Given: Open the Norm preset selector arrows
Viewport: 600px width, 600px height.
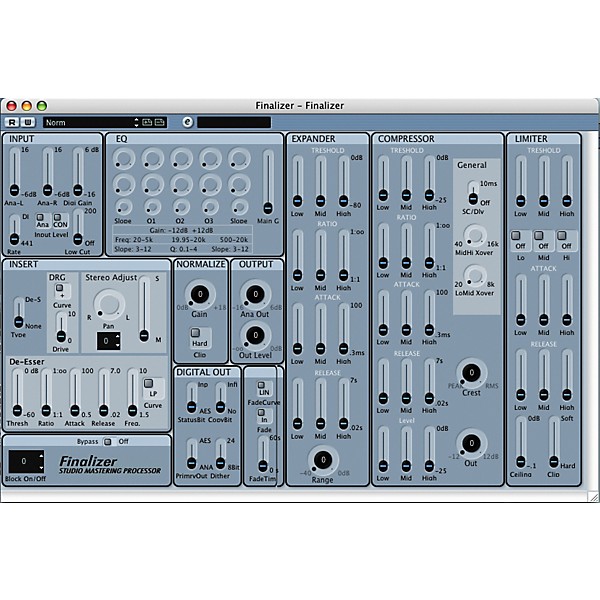Looking at the screenshot, I should tap(136, 122).
